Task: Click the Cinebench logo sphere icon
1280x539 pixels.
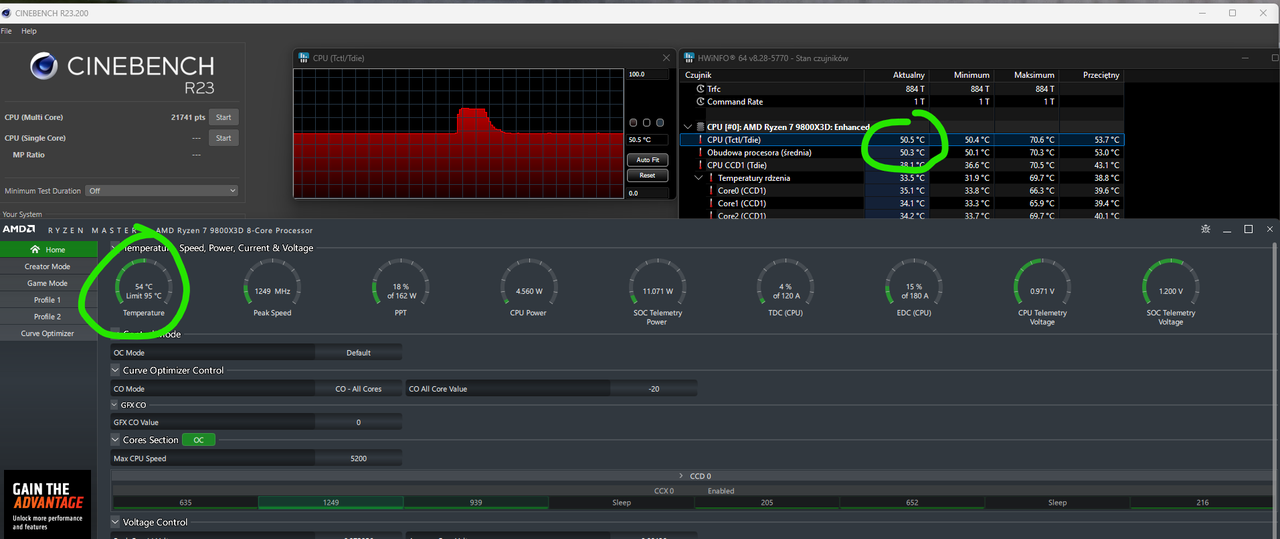Action: [44, 67]
